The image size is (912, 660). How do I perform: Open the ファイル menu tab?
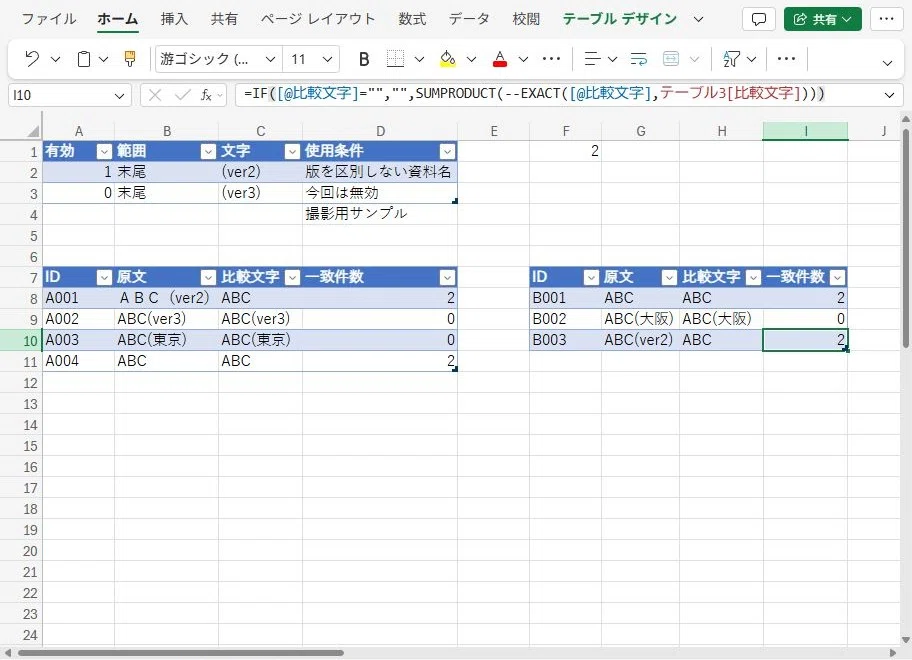49,19
